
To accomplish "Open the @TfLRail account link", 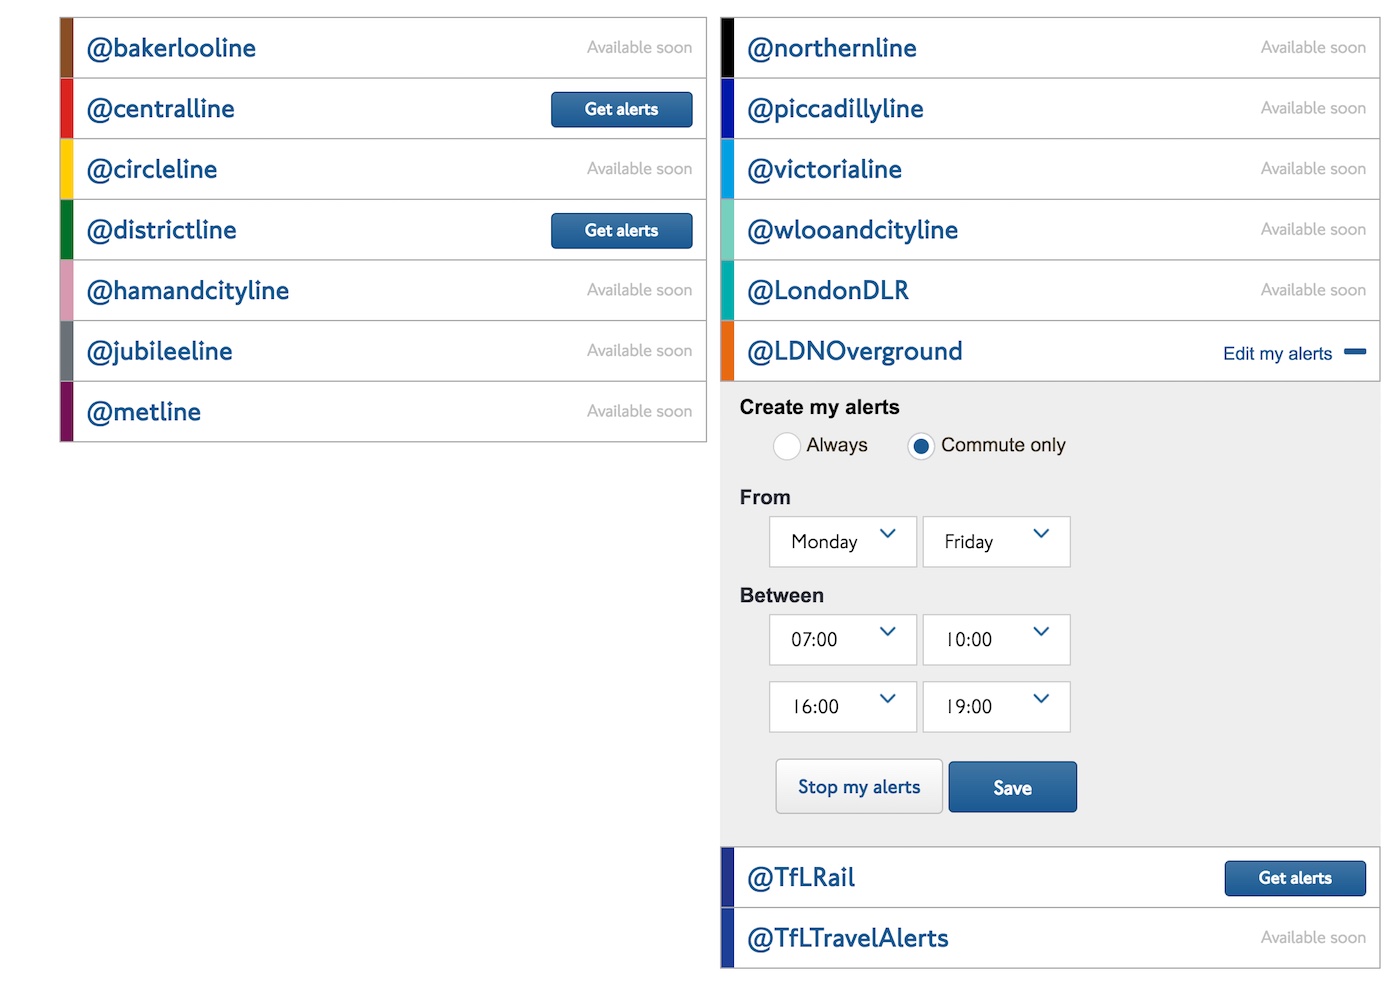I will coord(801,878).
